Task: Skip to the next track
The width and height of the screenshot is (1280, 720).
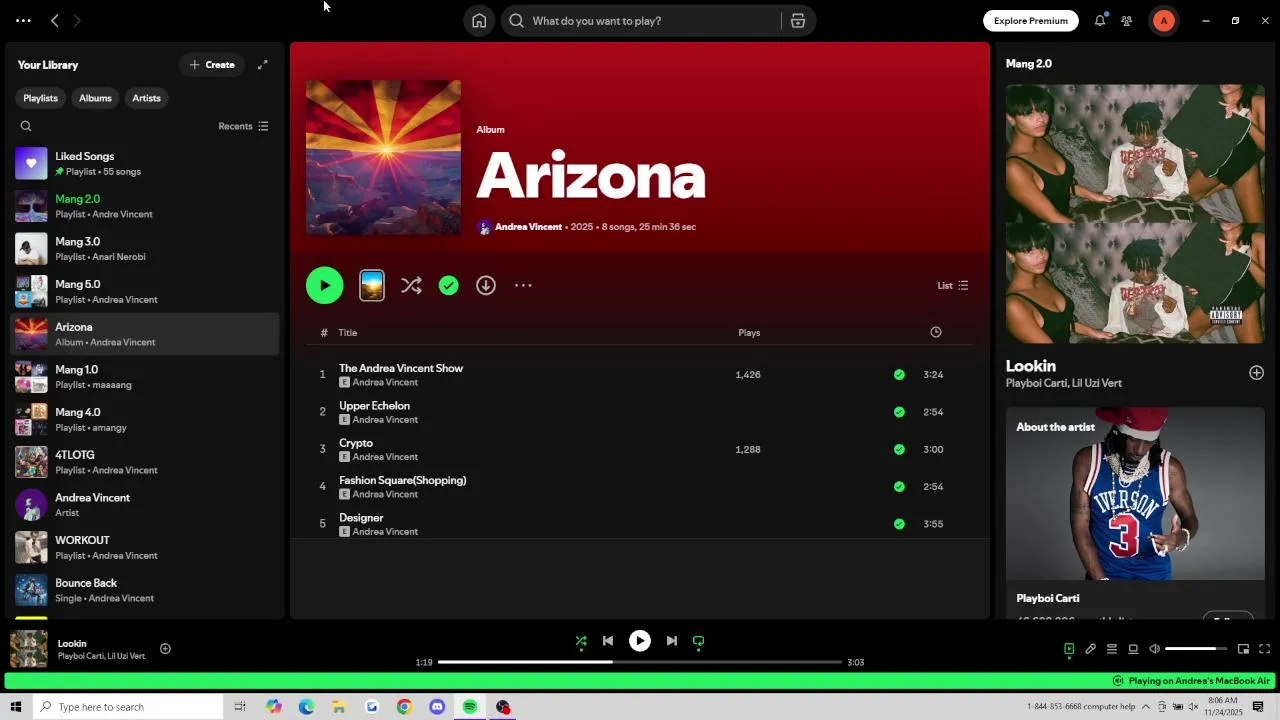Action: (x=672, y=642)
